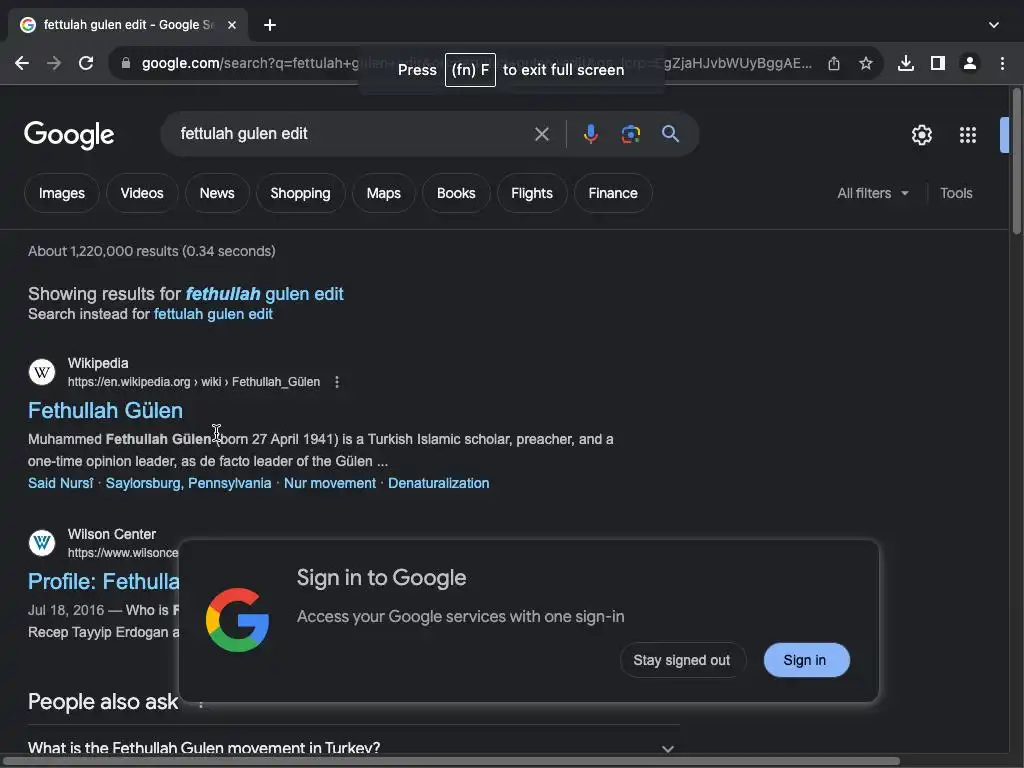
Task: Toggle the browser side panel
Action: point(938,63)
